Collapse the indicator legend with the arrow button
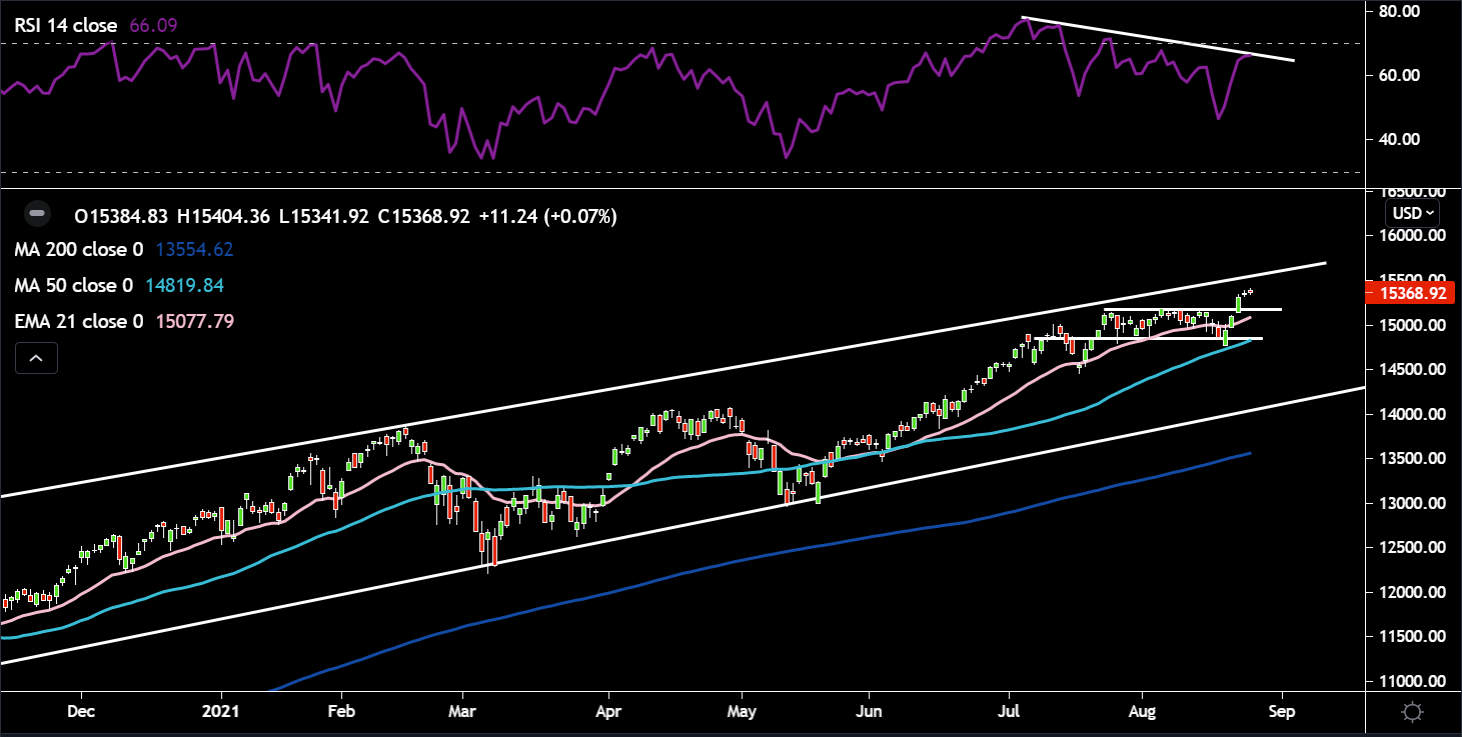 click(36, 357)
